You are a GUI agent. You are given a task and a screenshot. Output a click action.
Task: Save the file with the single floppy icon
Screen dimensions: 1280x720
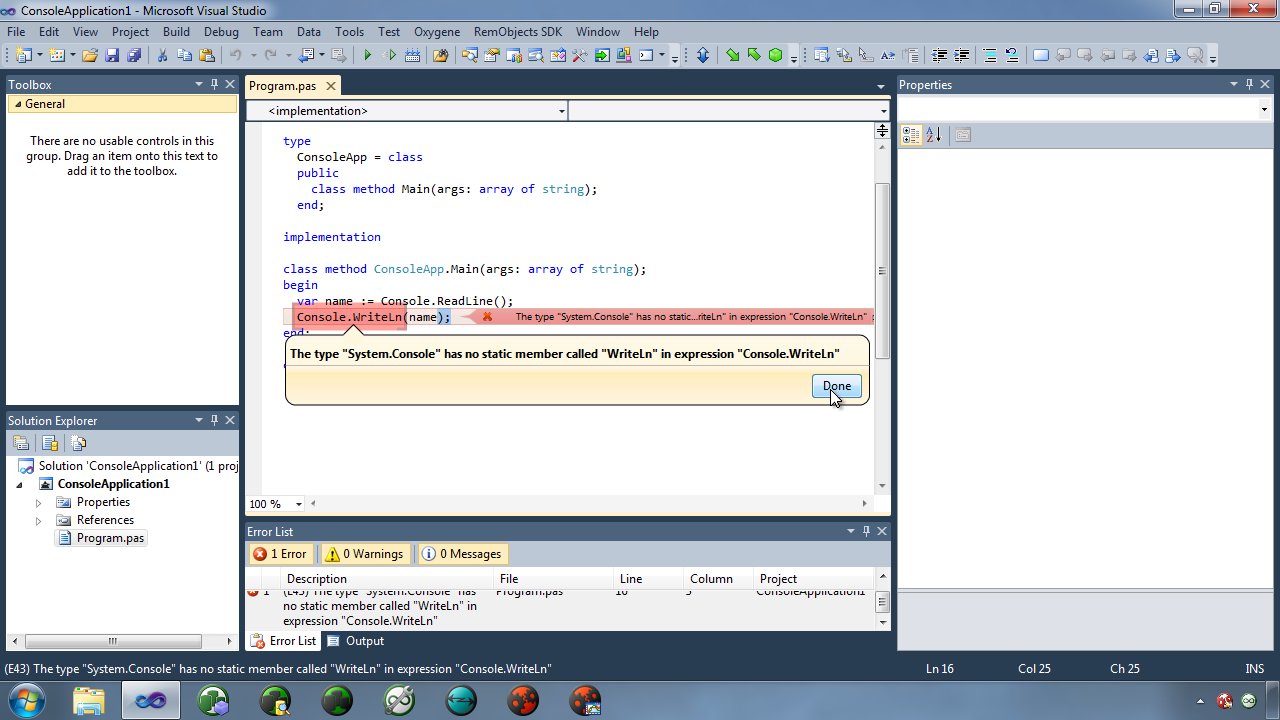pyautogui.click(x=111, y=56)
